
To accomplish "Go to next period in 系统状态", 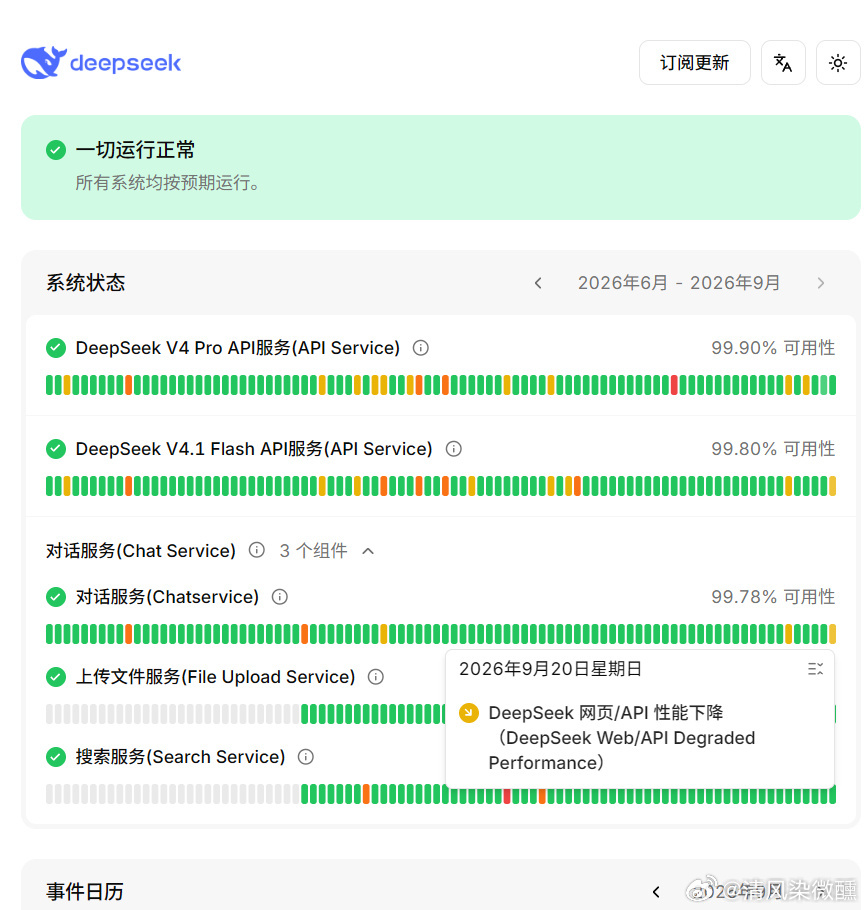I will click(x=820, y=283).
